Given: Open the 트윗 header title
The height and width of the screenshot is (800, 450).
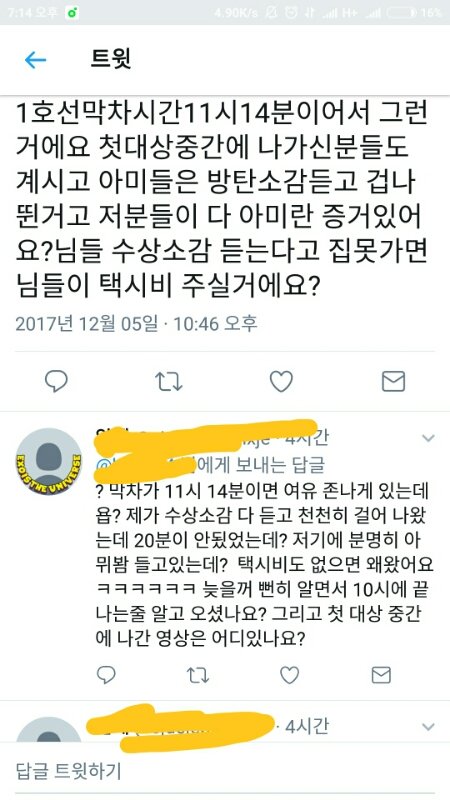Looking at the screenshot, I should click(111, 60).
